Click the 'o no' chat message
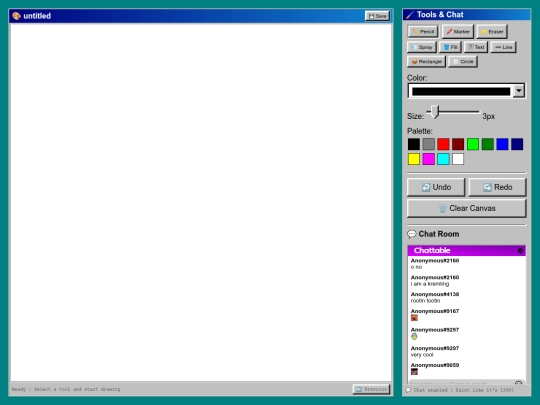540x405 pixels. [x=416, y=267]
